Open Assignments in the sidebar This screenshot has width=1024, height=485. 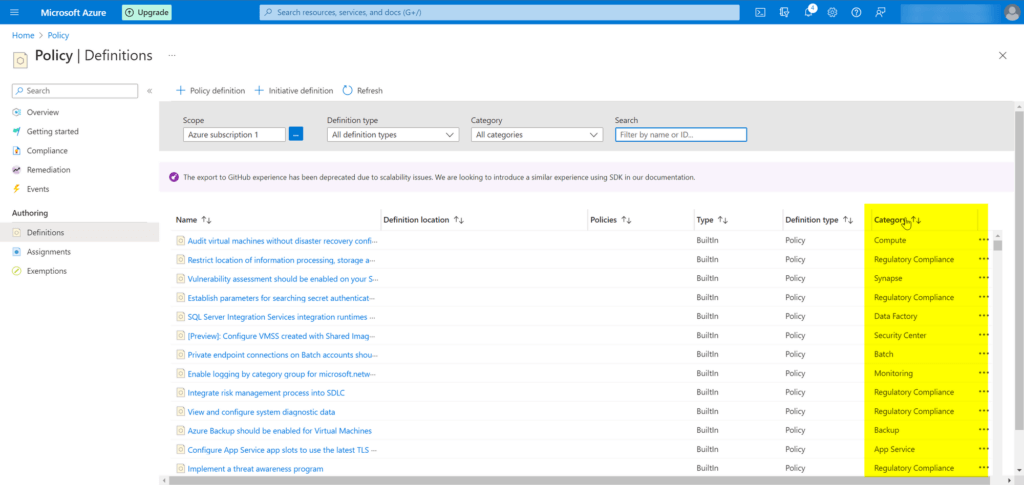tap(48, 252)
